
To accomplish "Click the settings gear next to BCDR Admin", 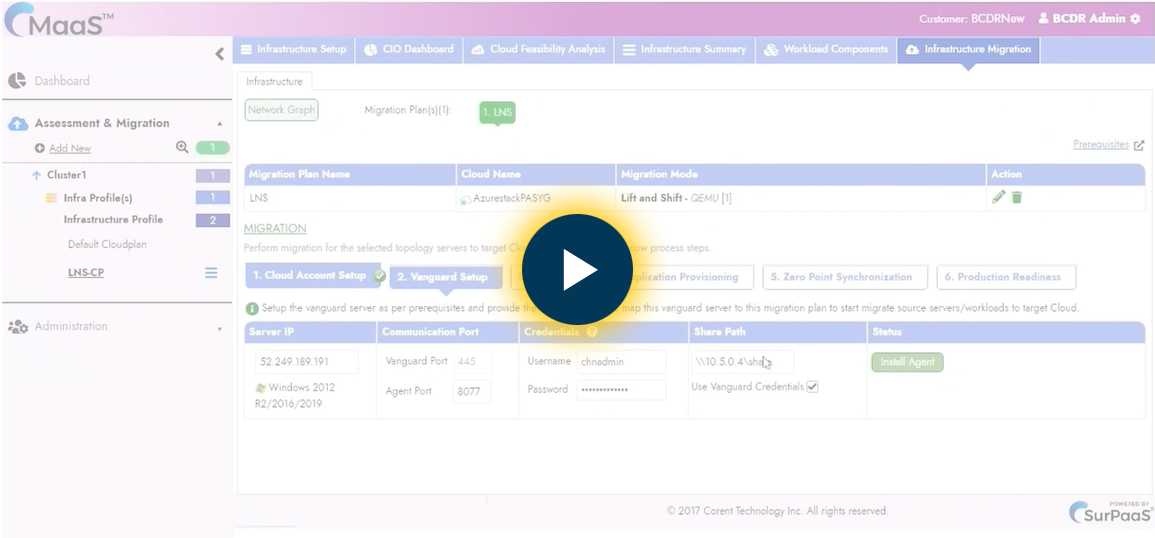I will coord(1135,19).
